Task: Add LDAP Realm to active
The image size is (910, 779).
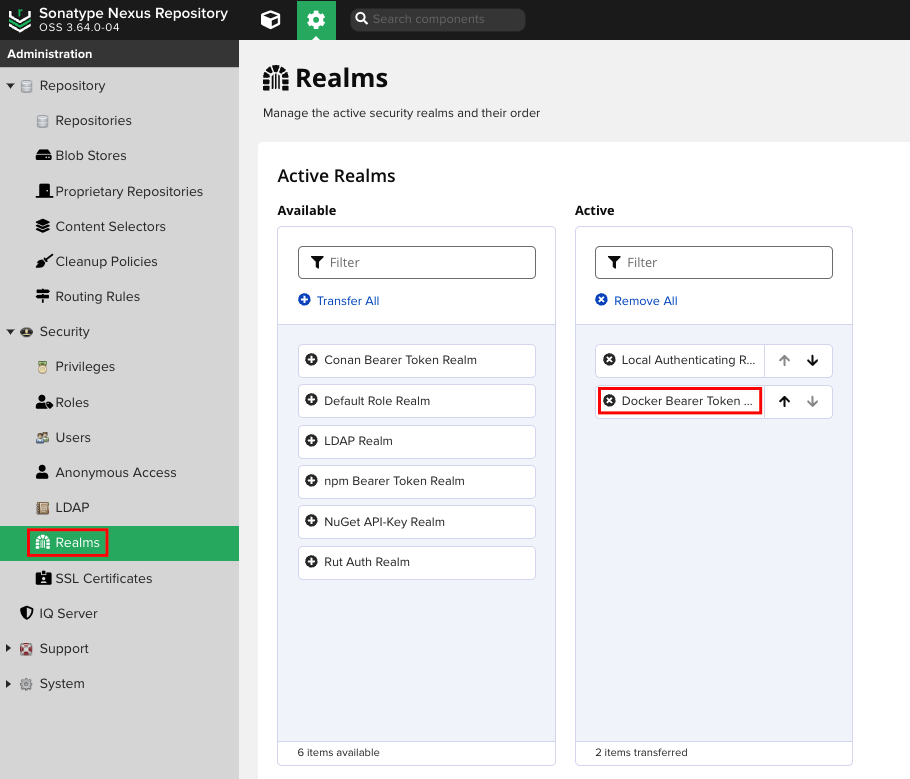Action: tap(417, 441)
